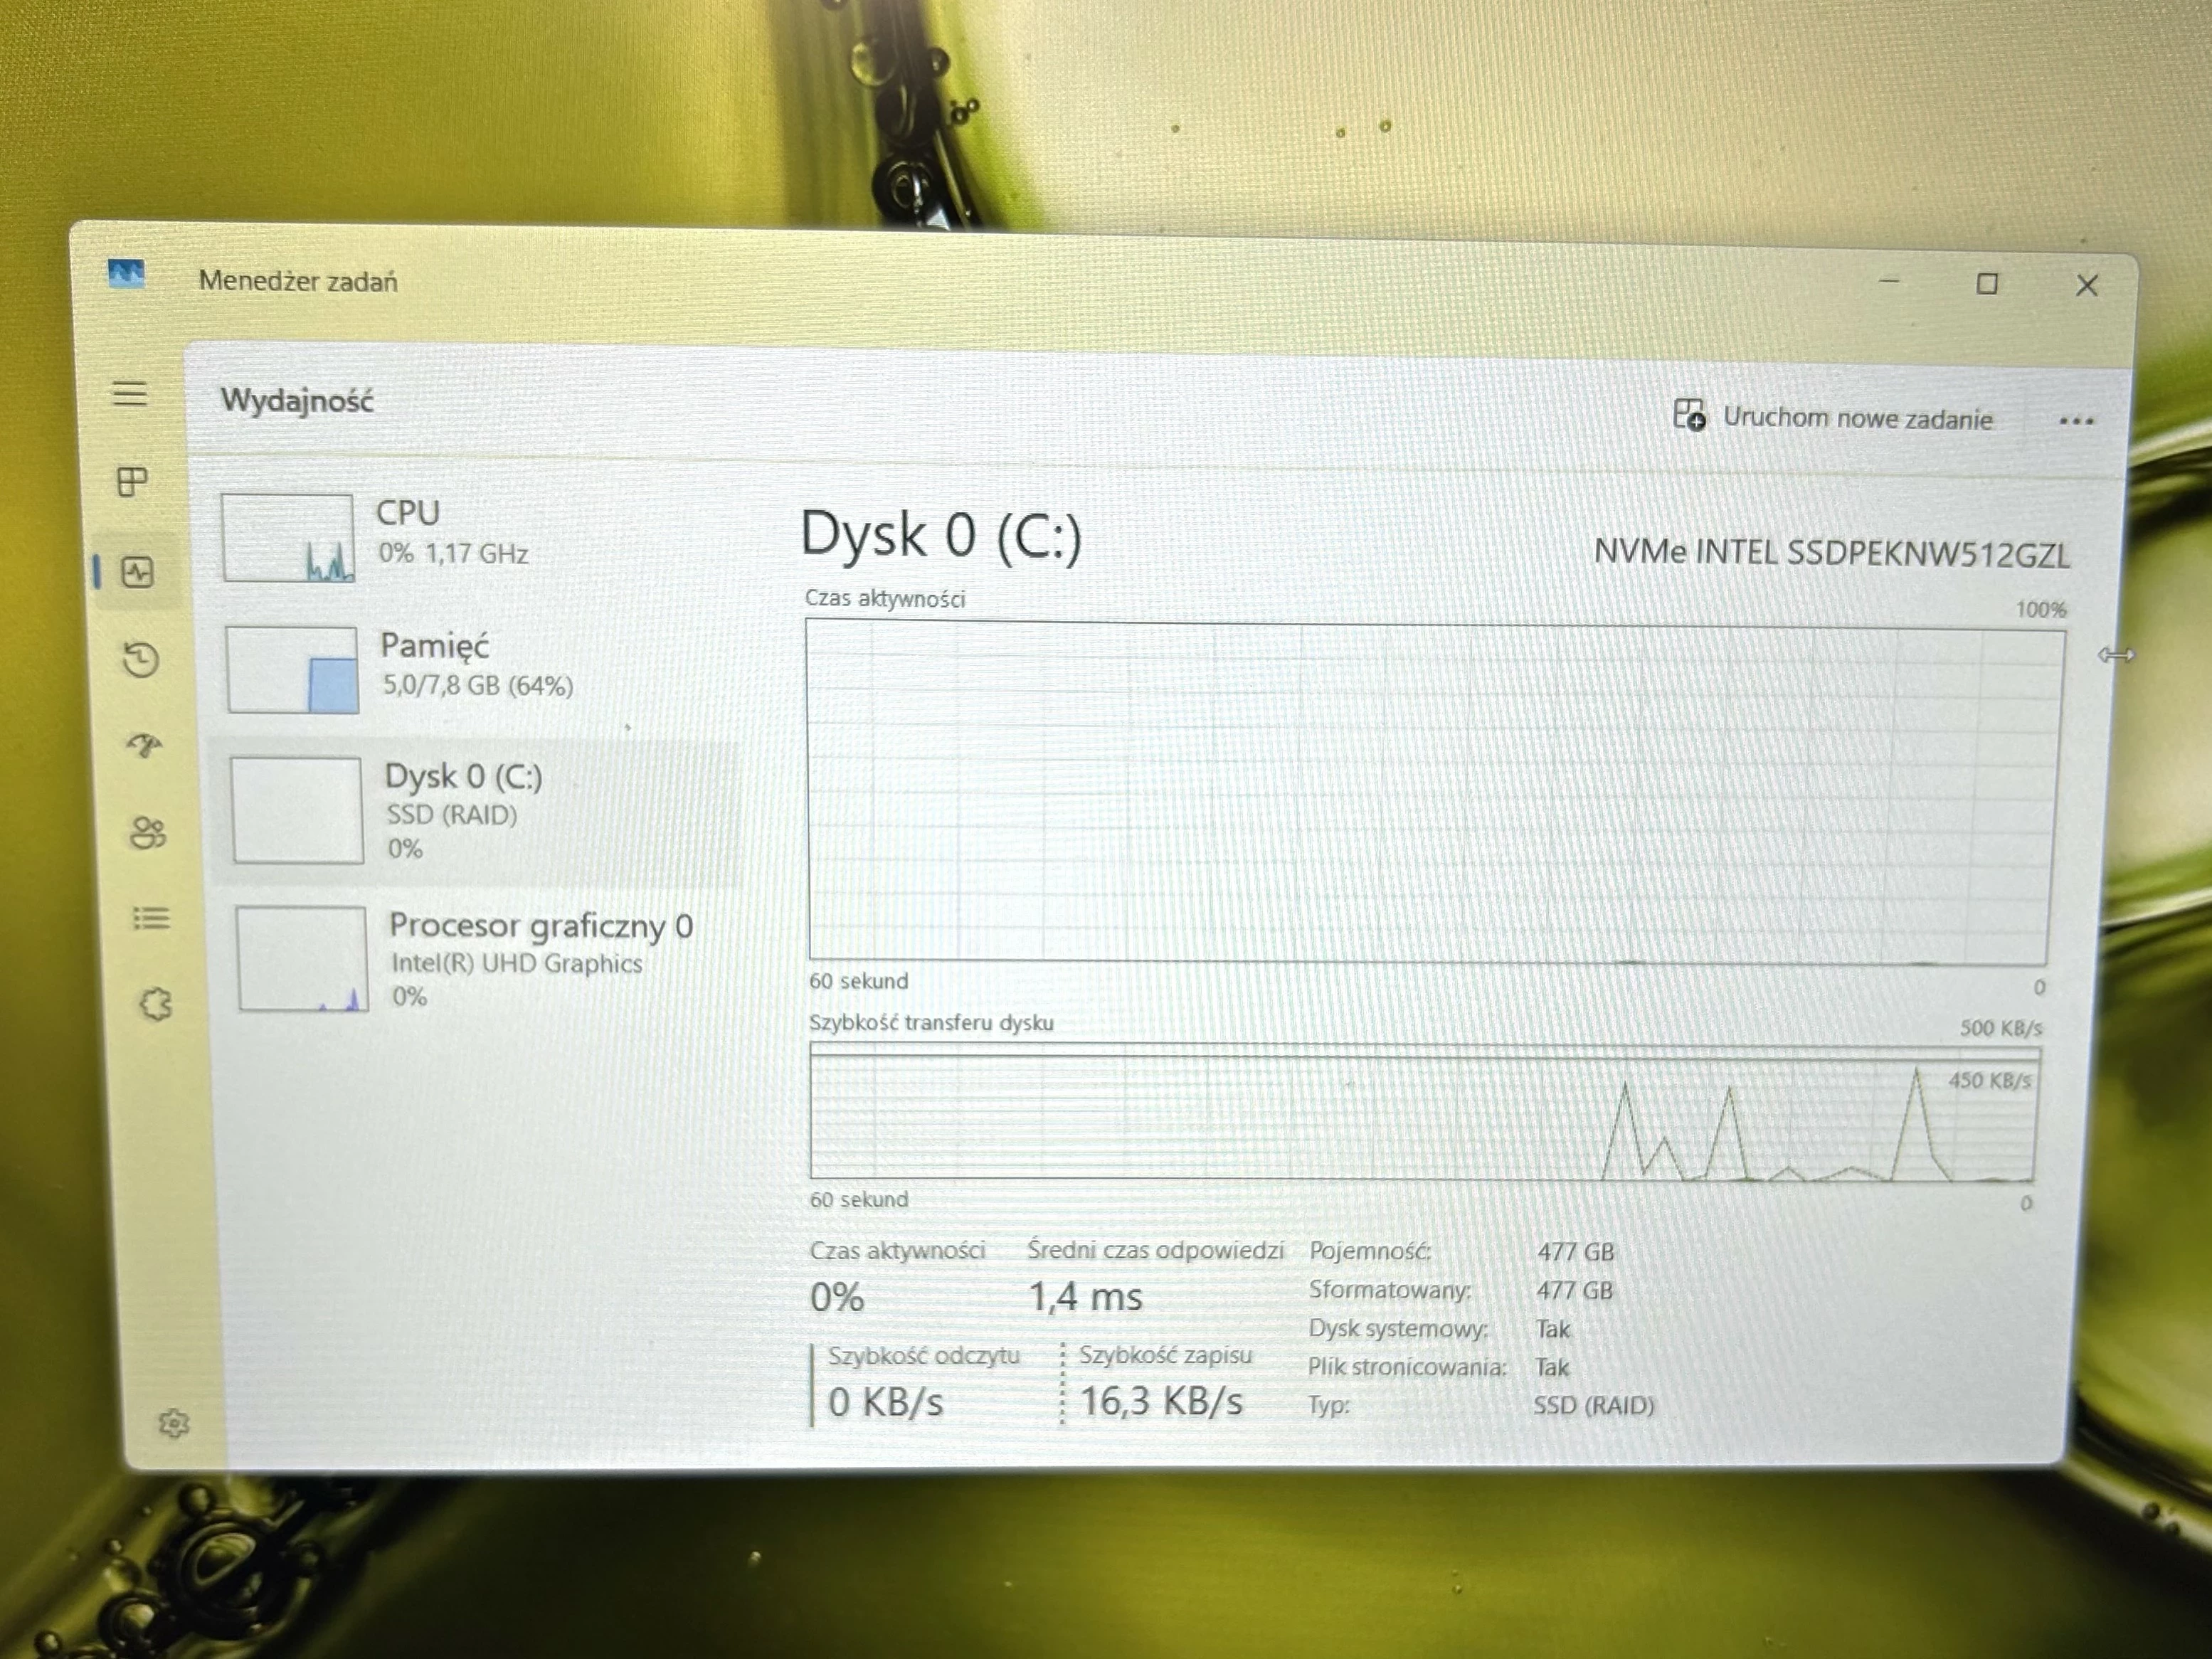Viewport: 2212px width, 1659px height.
Task: Open the Users page icon
Action: (148, 832)
